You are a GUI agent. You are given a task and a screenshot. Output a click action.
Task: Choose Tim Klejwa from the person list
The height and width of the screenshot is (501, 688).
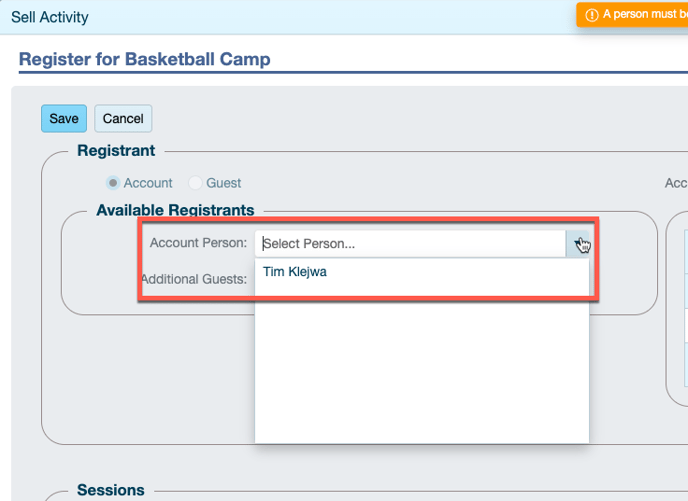(295, 271)
